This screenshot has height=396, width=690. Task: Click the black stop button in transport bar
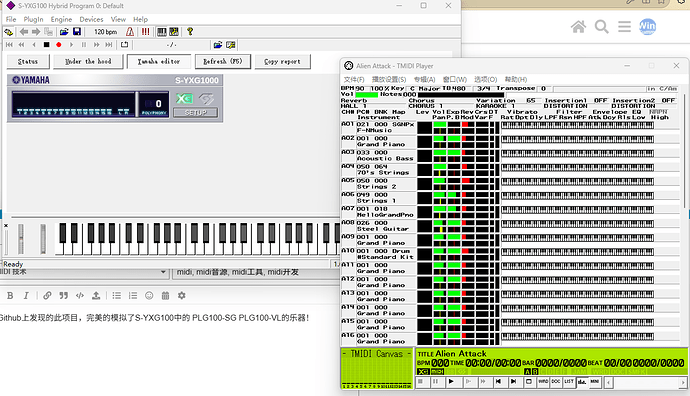47,45
